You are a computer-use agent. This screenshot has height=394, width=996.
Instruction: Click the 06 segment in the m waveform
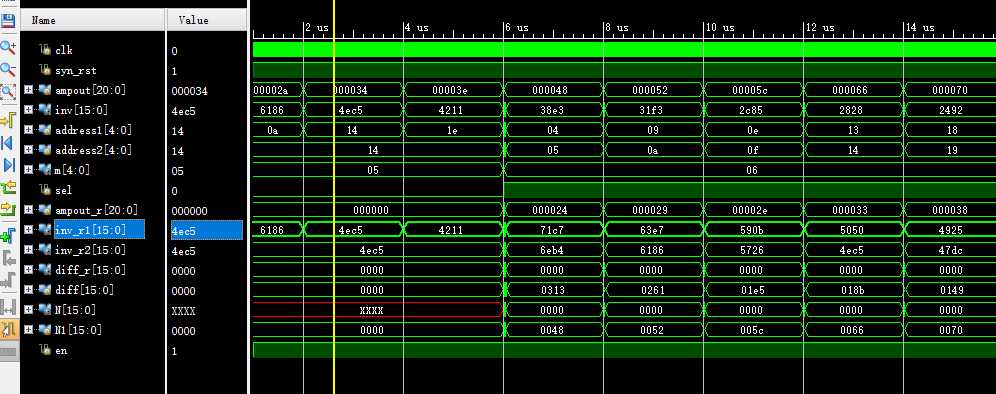click(751, 170)
